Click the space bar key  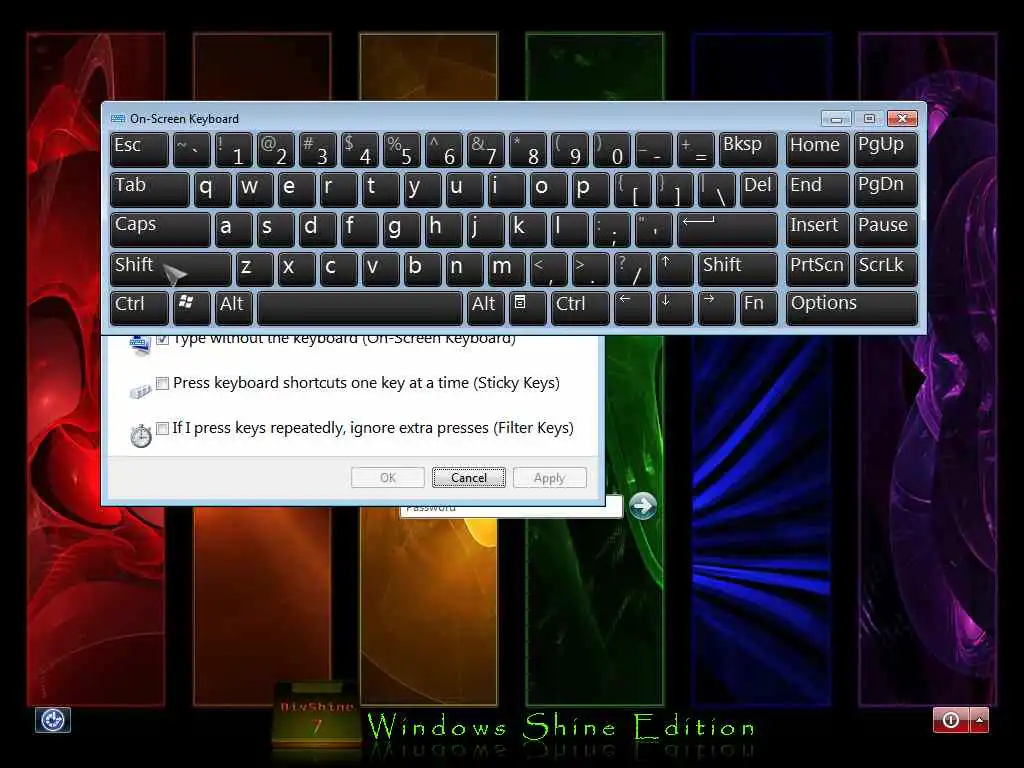360,307
